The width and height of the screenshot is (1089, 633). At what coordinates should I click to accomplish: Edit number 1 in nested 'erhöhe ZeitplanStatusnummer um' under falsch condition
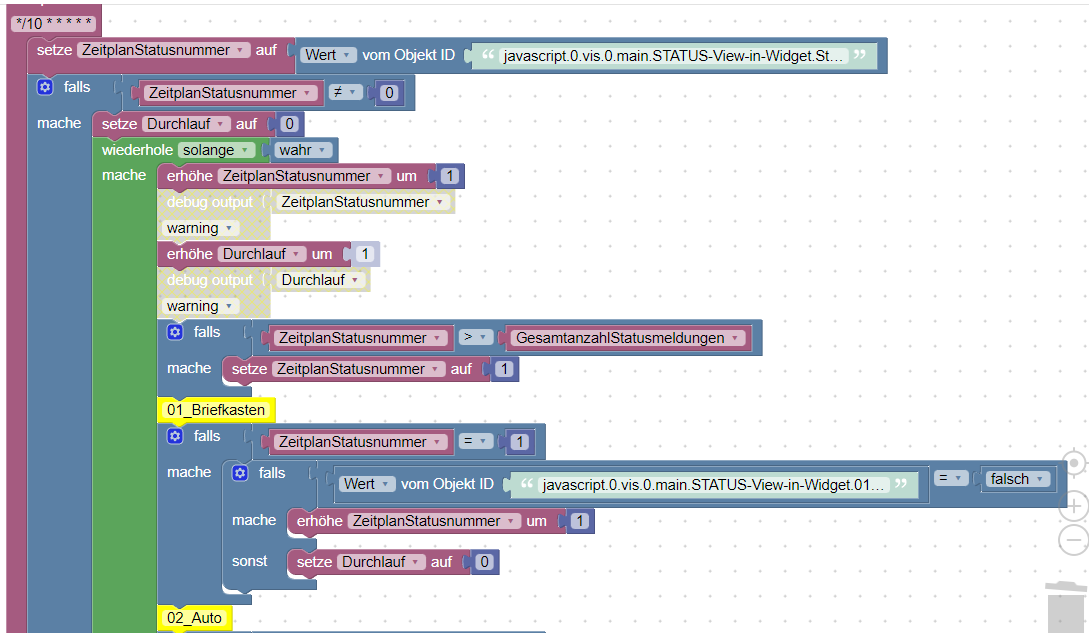pos(580,520)
